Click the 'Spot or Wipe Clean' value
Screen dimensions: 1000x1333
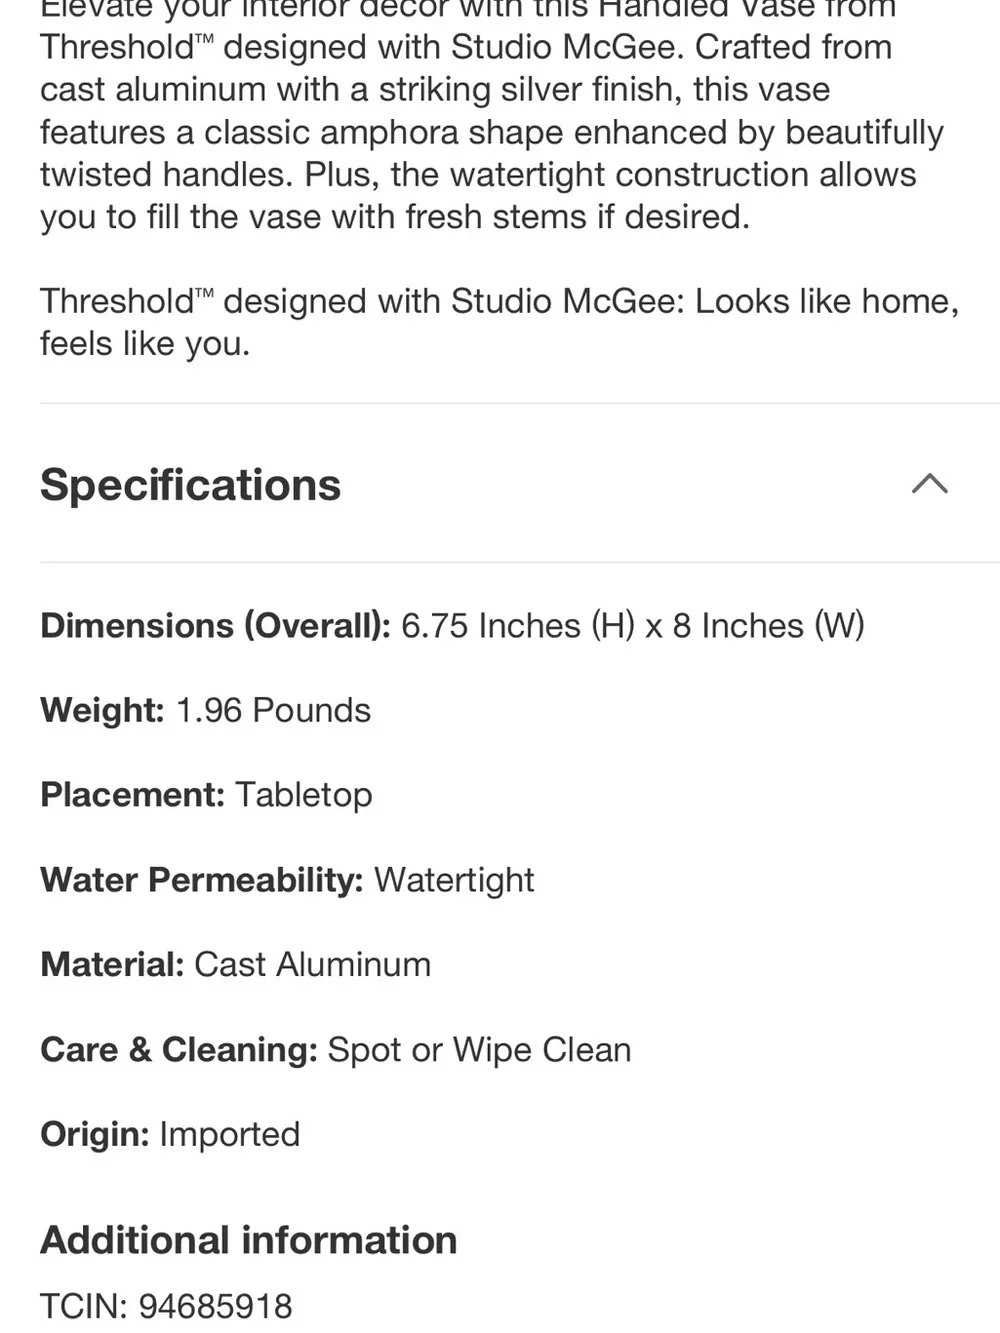point(479,1050)
